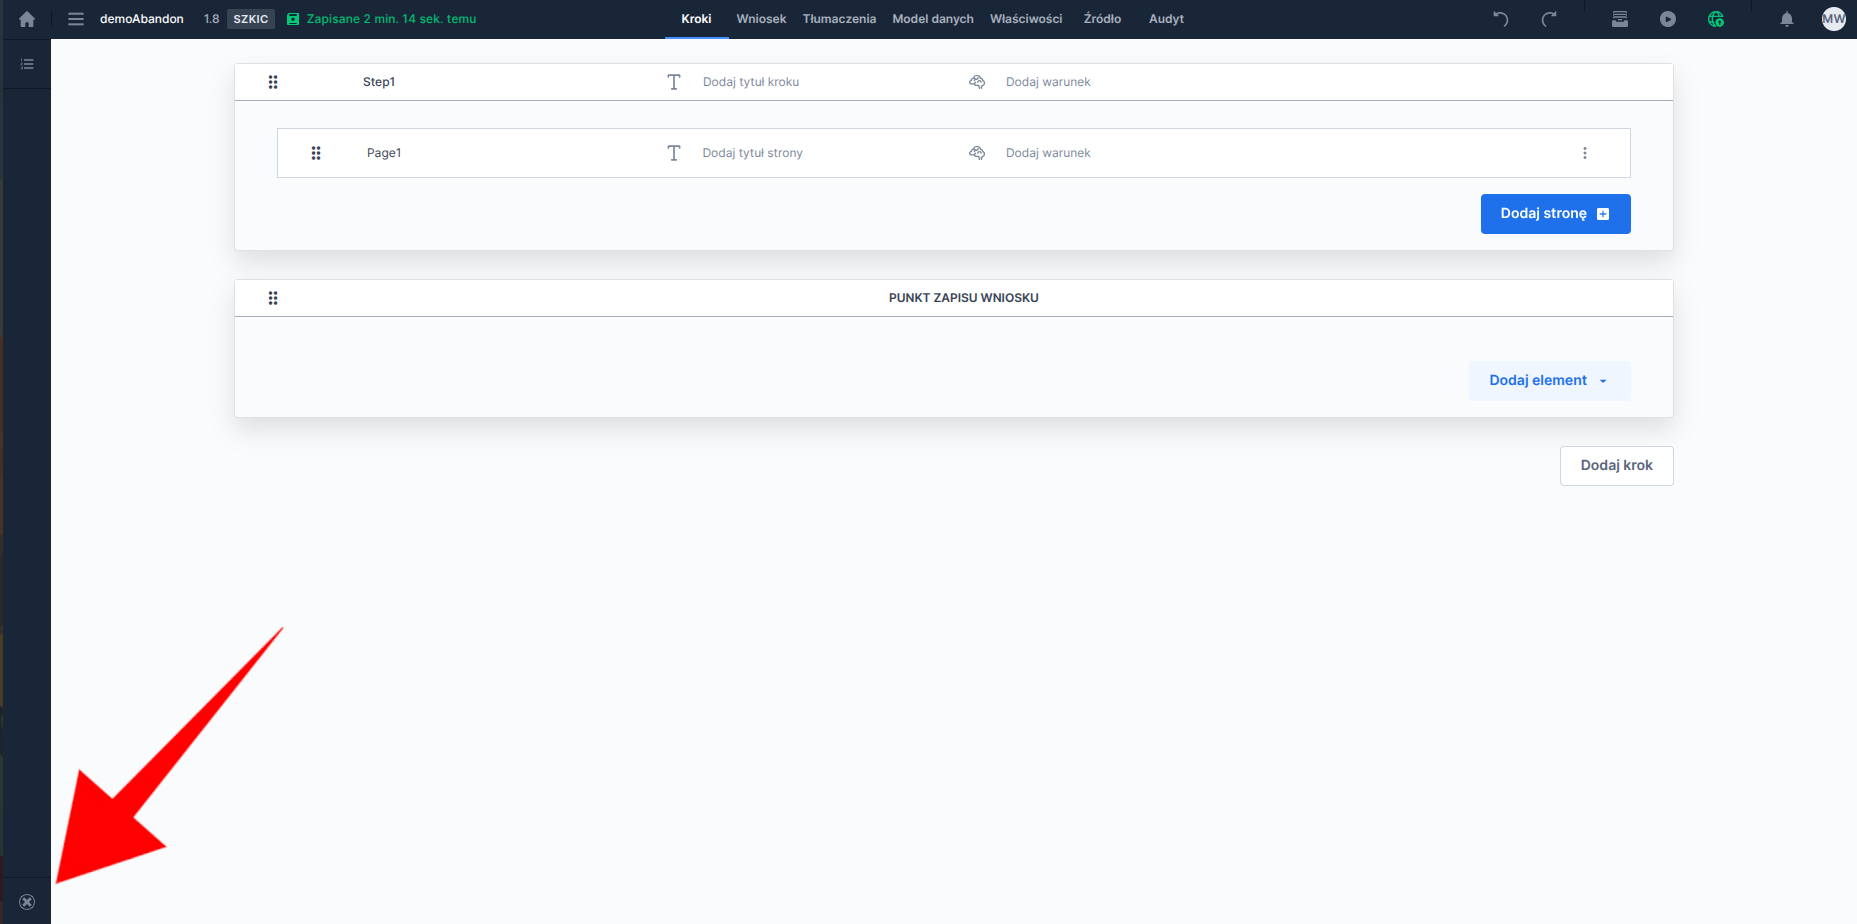Image resolution: width=1857 pixels, height=924 pixels.
Task: Click the circled X icon at sidebar bottom
Action: [x=27, y=902]
